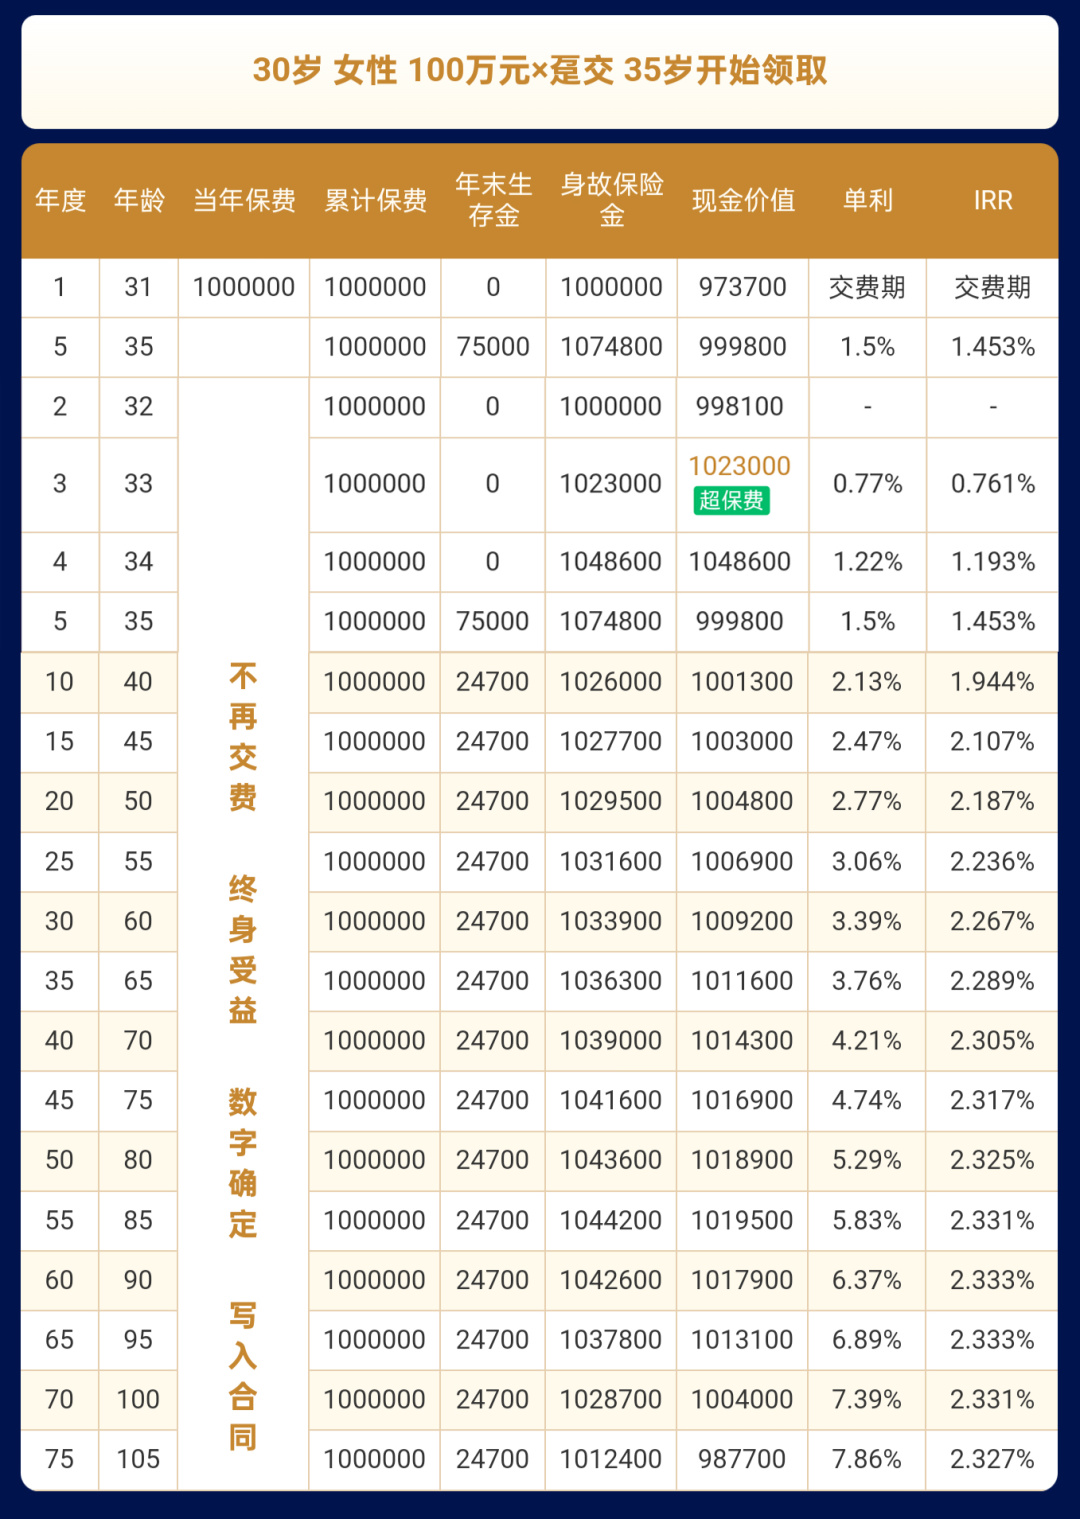
Task: Click death benefit 1031600
Action: [611, 861]
